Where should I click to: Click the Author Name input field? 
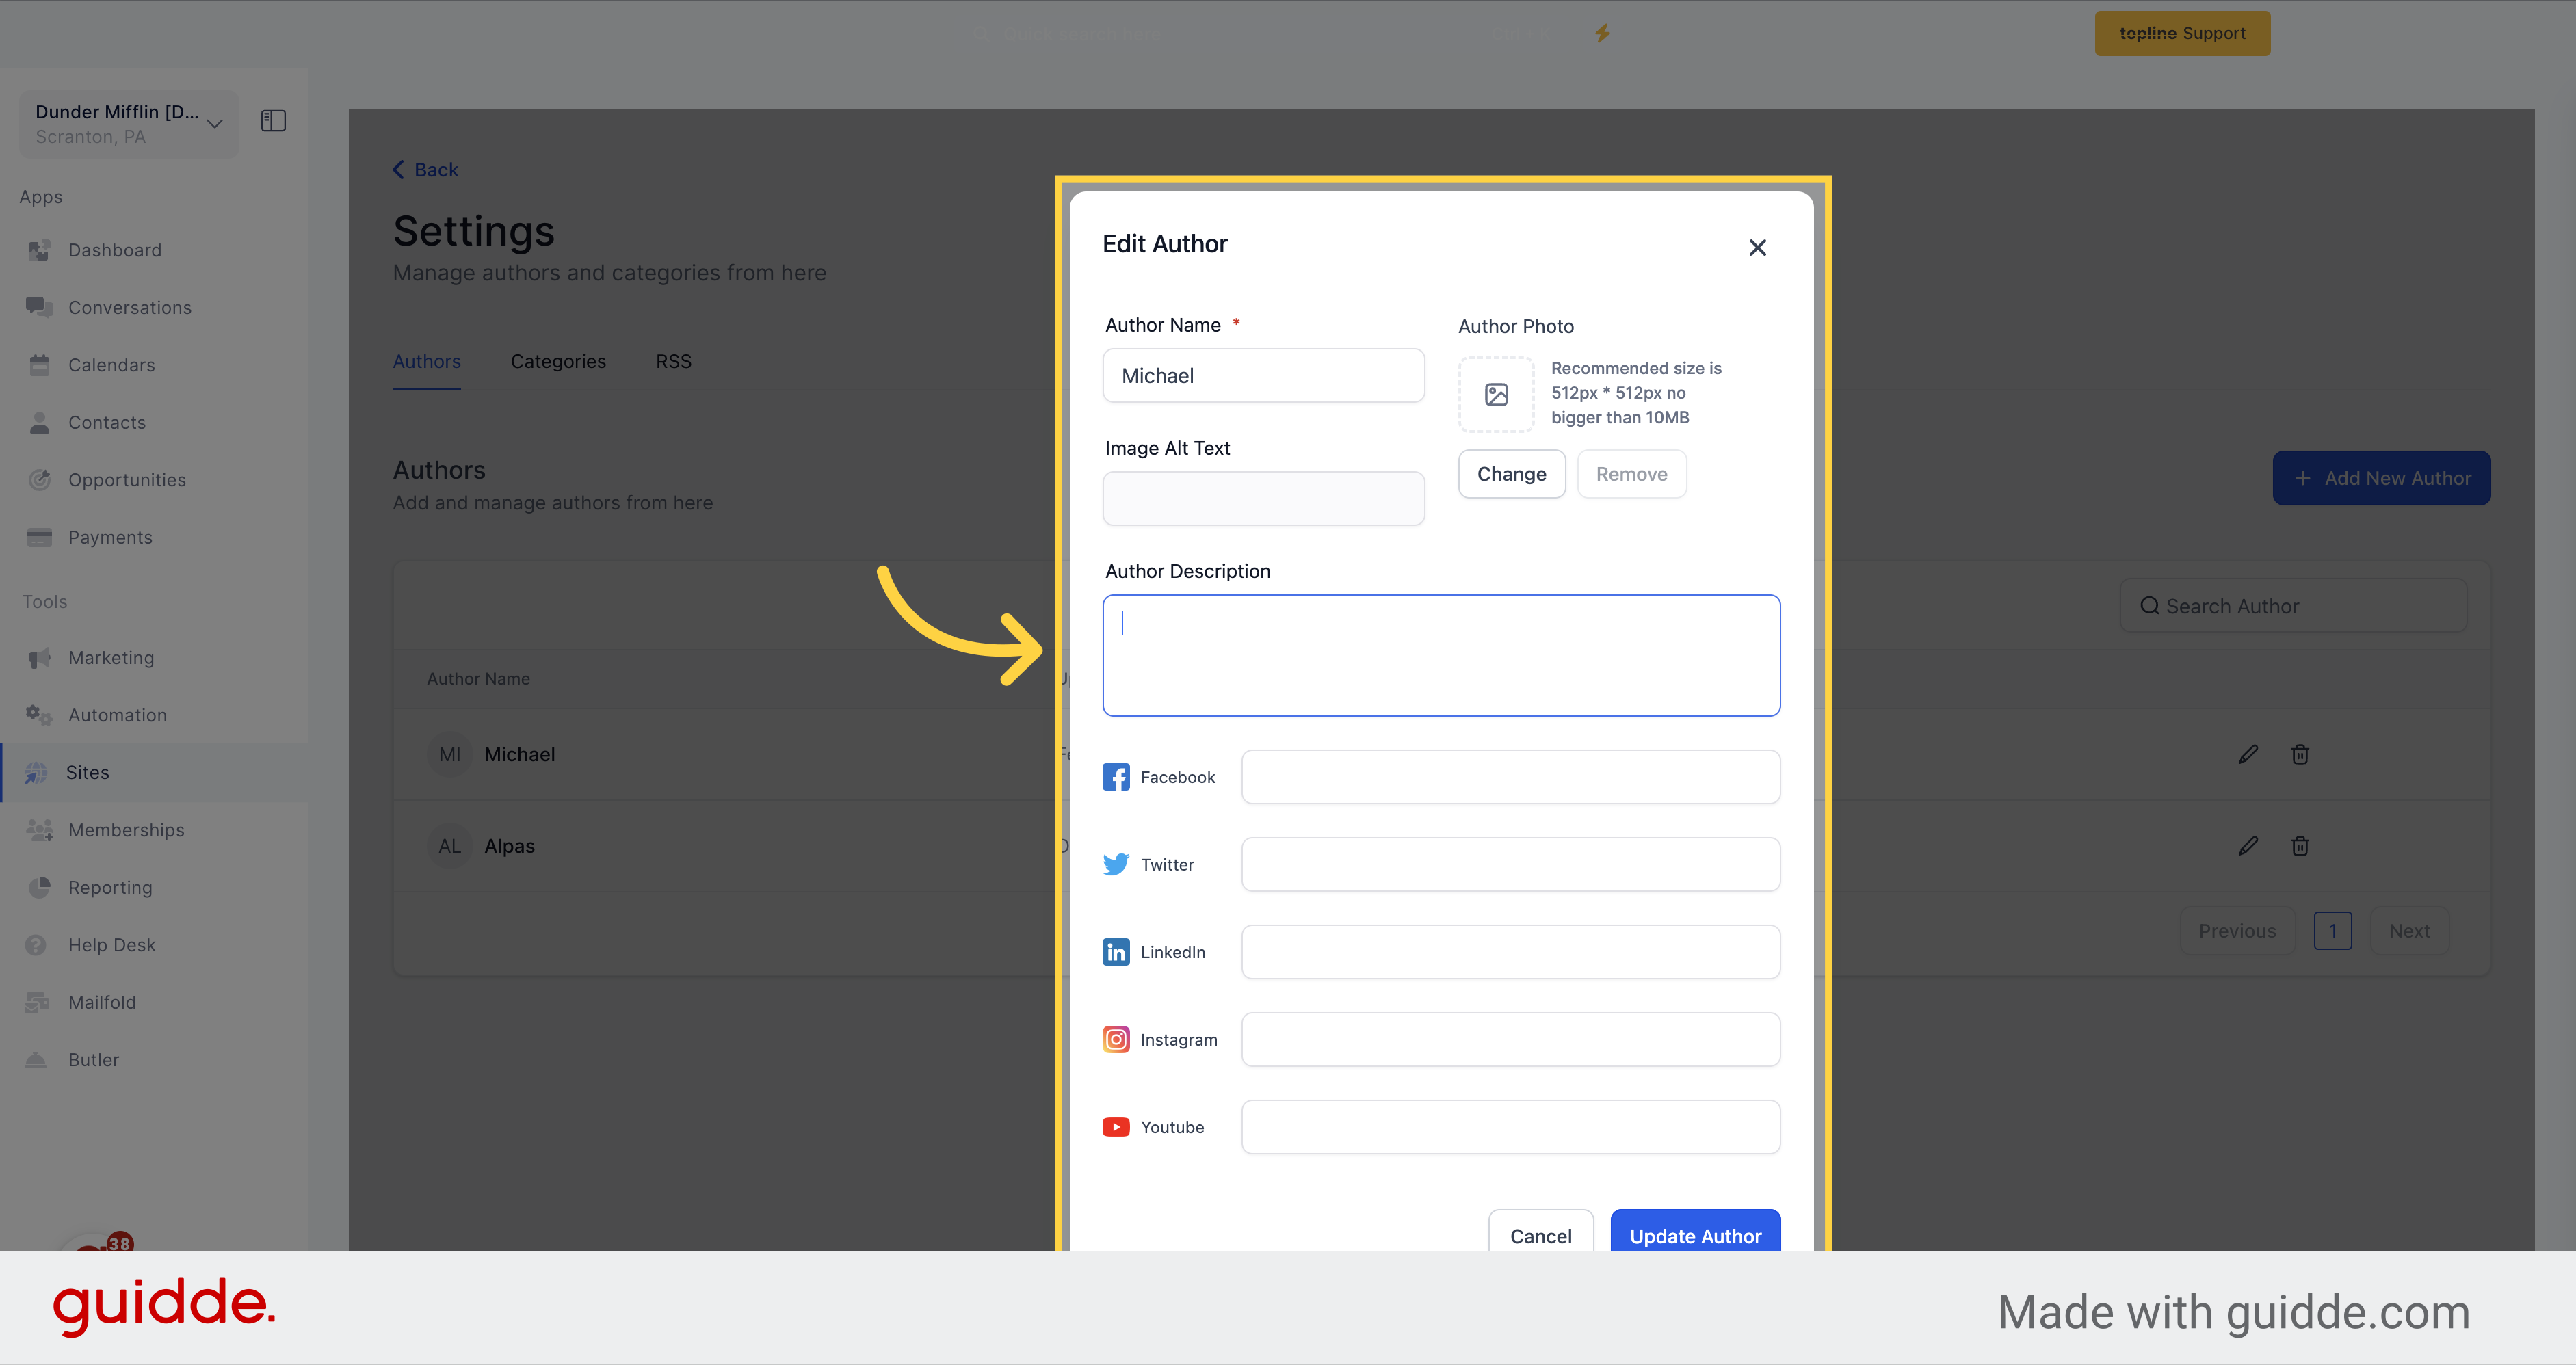pos(1263,376)
